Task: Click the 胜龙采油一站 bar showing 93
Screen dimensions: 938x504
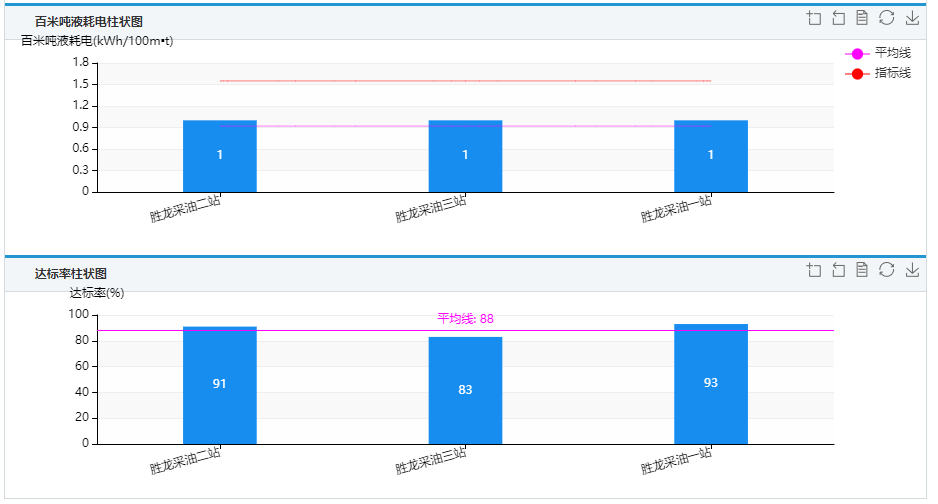Action: point(711,384)
